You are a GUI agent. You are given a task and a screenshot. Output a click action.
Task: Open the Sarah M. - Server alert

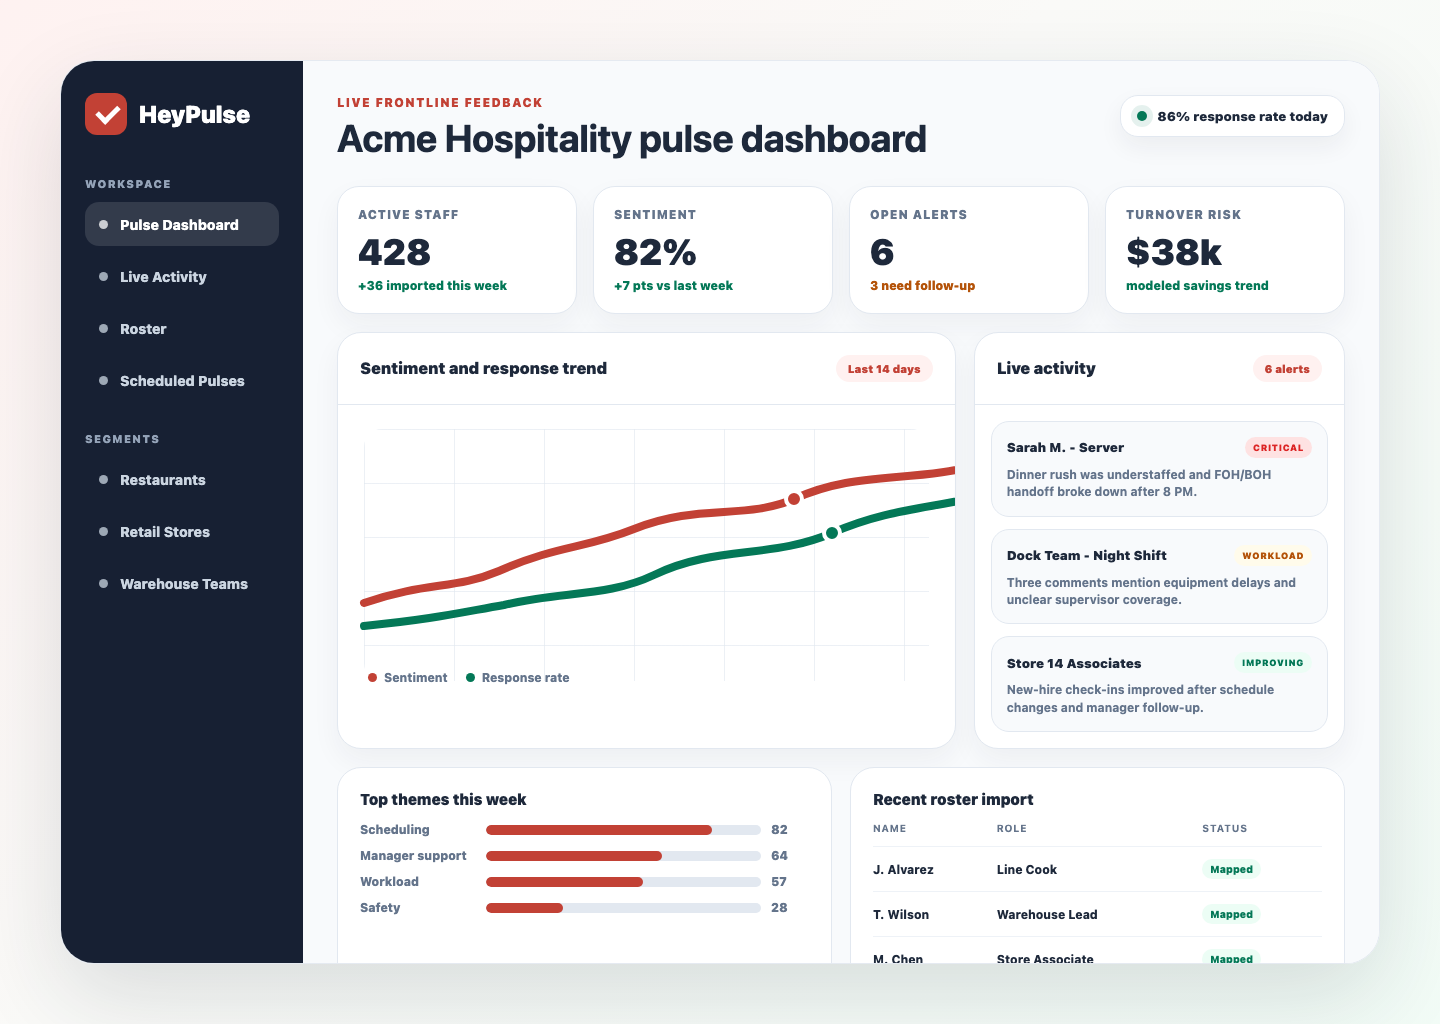[1159, 469]
